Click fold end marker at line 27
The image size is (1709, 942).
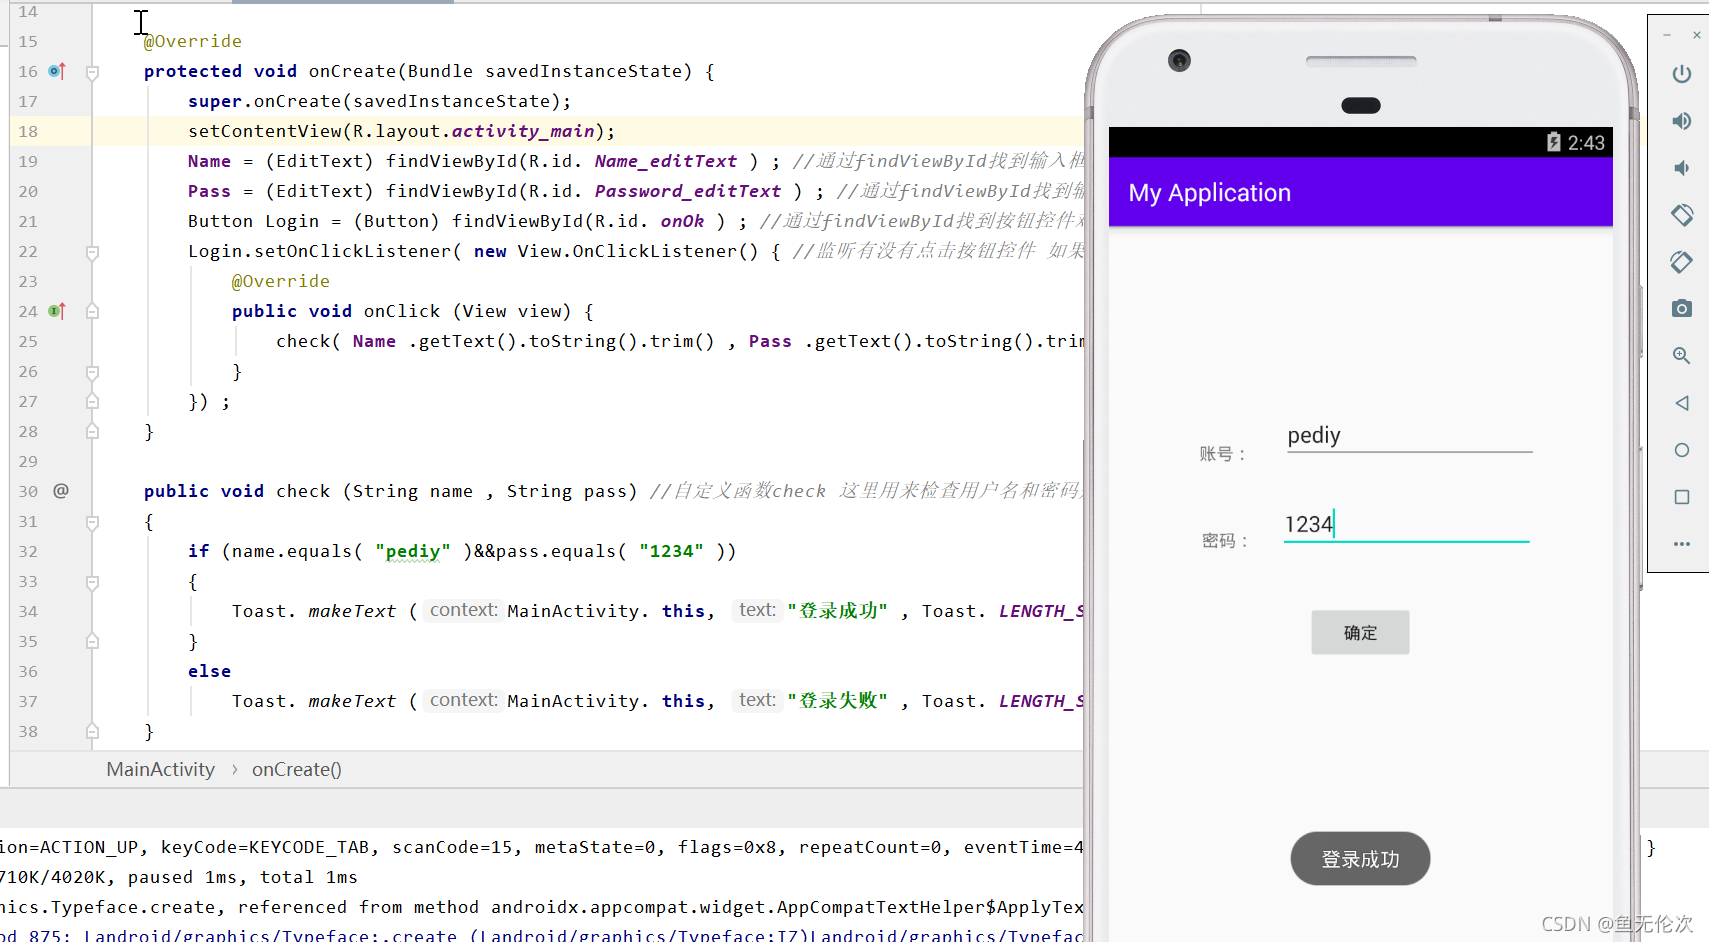click(92, 402)
